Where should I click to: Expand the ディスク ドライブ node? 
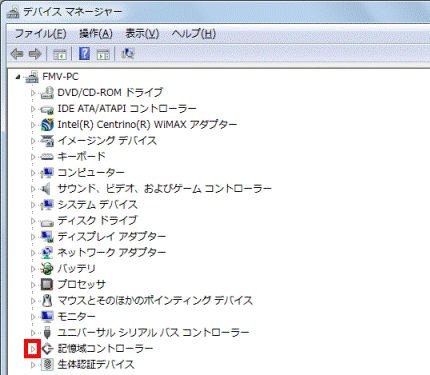(x=33, y=221)
